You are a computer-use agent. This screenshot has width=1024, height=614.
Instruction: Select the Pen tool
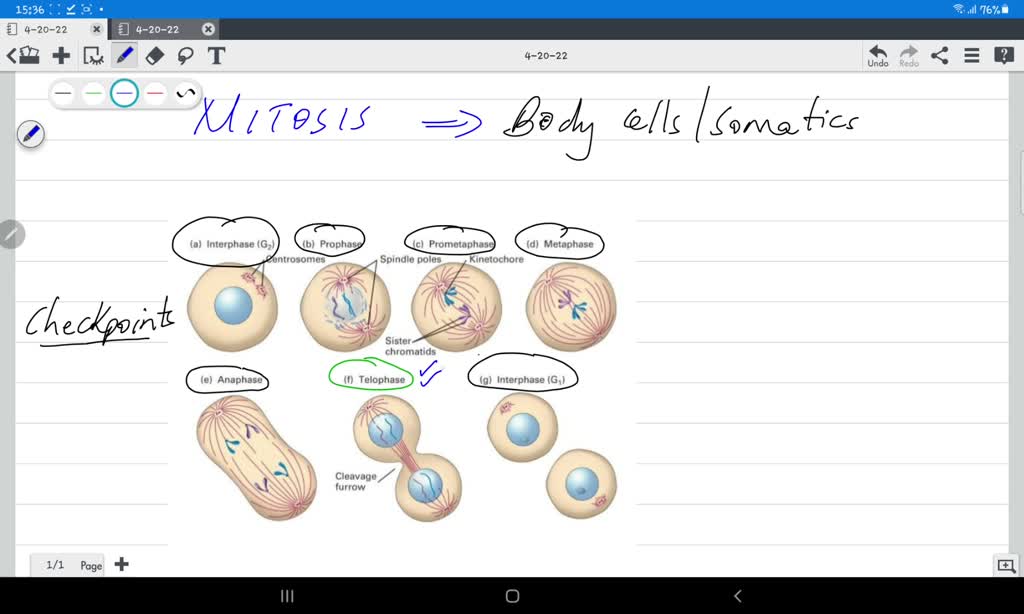(124, 56)
